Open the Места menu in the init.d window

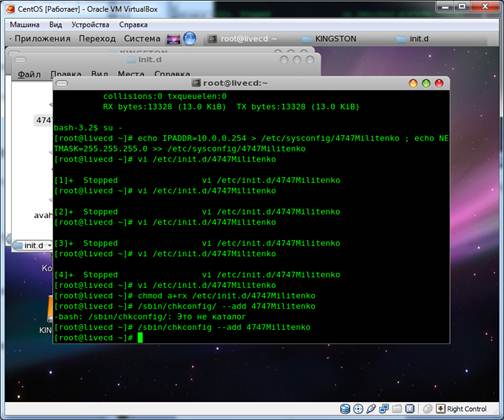pos(131,74)
